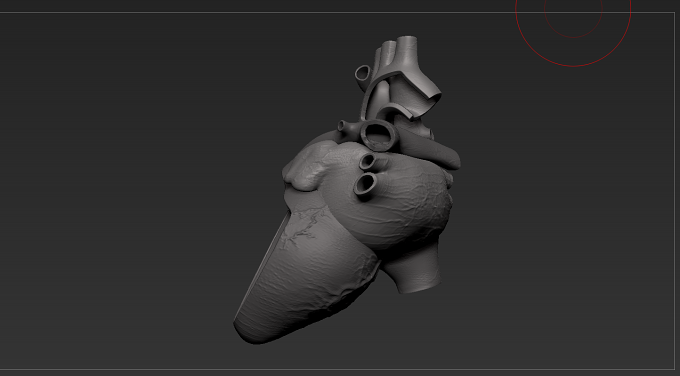Click the upper small round vein opening
The width and height of the screenshot is (680, 376).
click(x=368, y=162)
